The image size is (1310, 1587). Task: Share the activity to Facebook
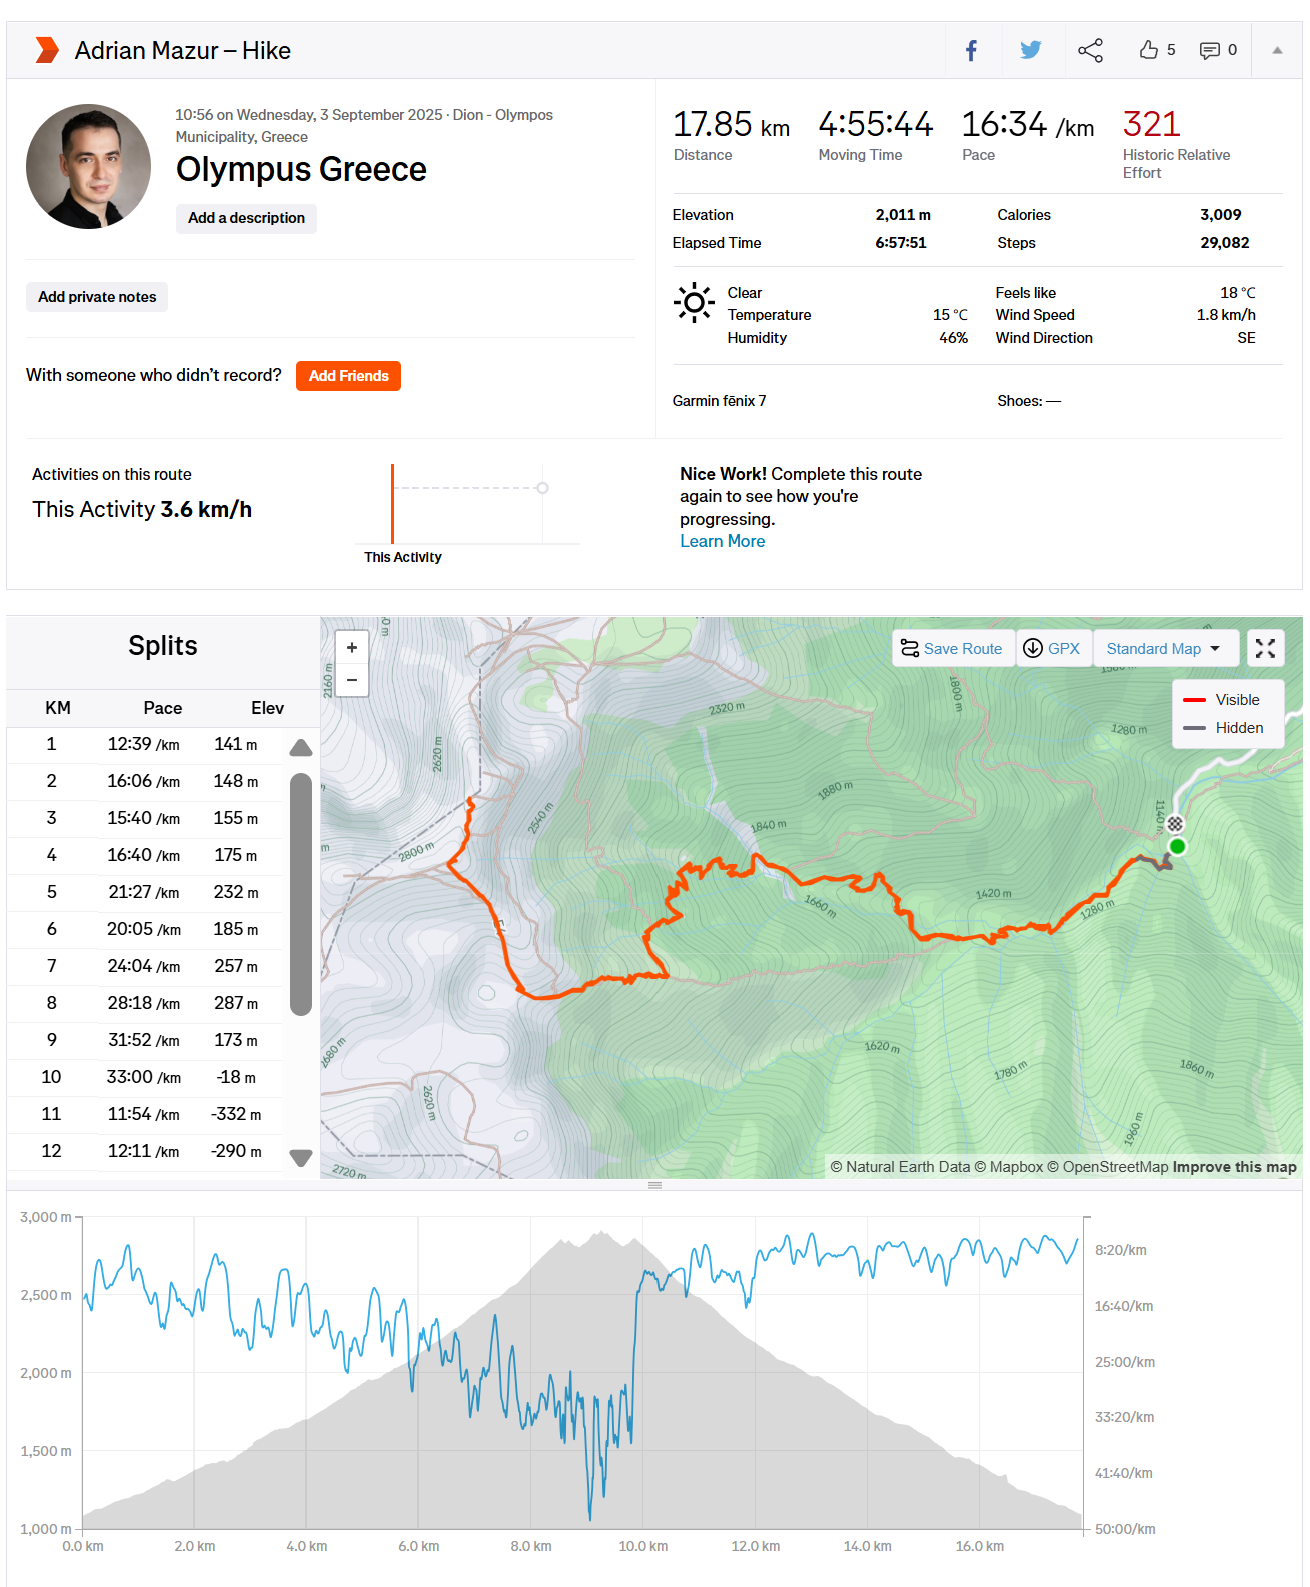(x=972, y=50)
